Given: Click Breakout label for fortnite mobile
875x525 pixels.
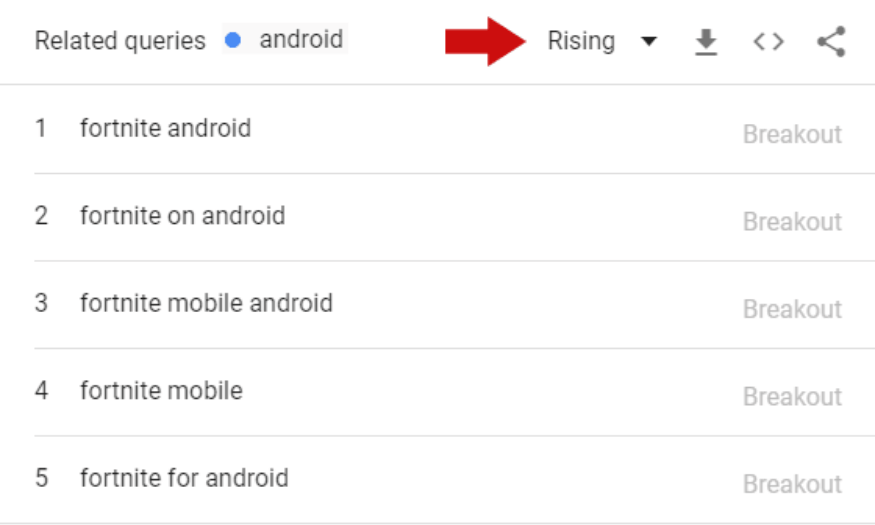Looking at the screenshot, I should (792, 397).
